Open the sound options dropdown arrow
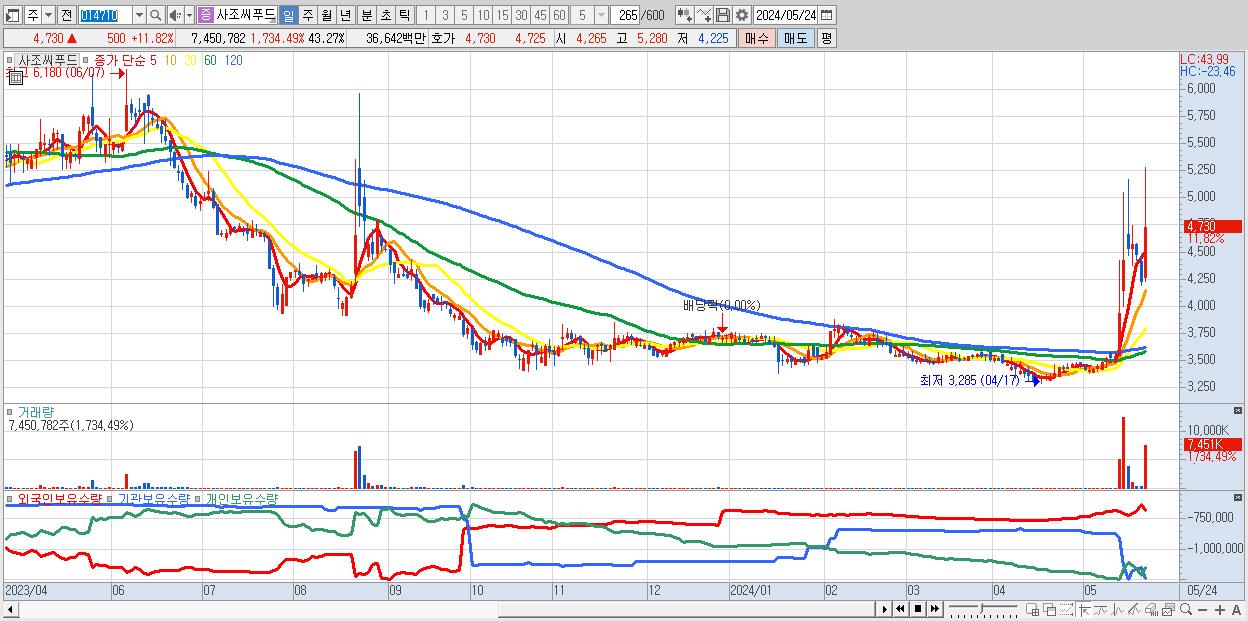Image resolution: width=1248 pixels, height=621 pixels. pos(190,15)
